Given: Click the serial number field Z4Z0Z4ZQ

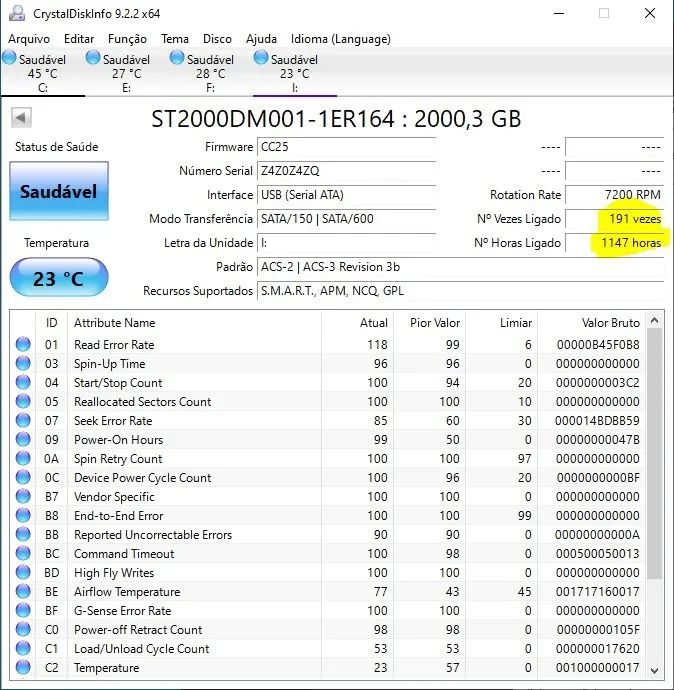Looking at the screenshot, I should pos(346,171).
